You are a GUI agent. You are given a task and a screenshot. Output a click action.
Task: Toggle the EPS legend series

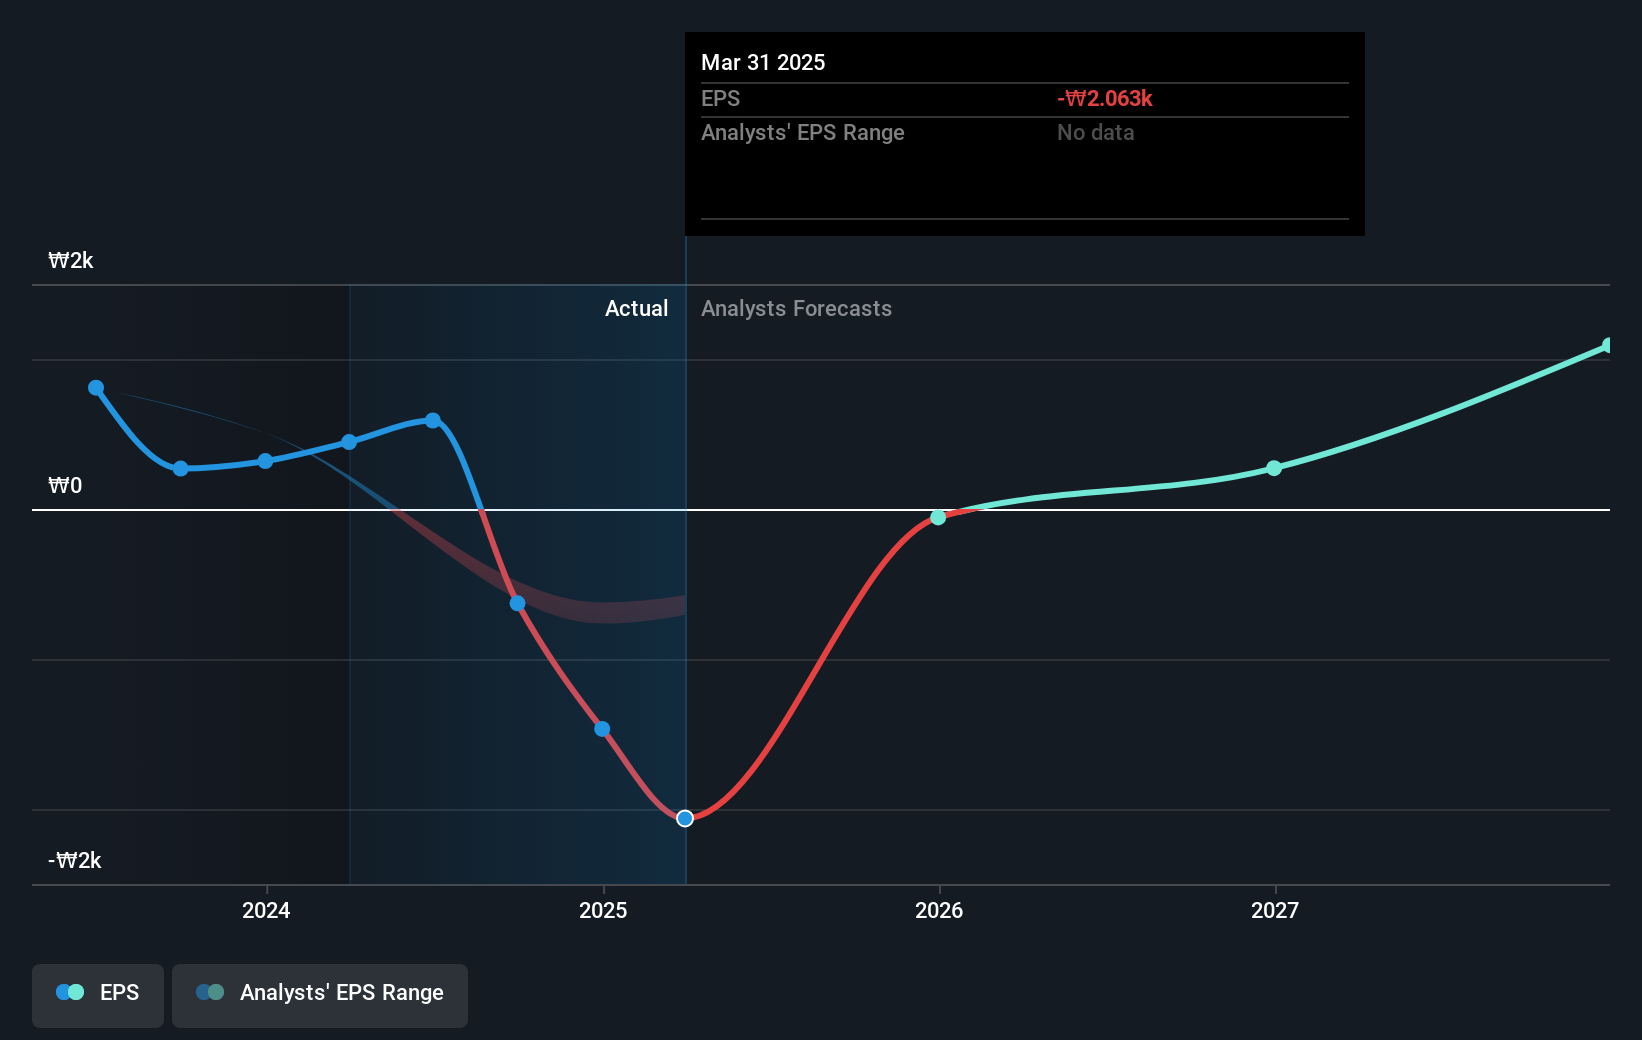click(98, 995)
